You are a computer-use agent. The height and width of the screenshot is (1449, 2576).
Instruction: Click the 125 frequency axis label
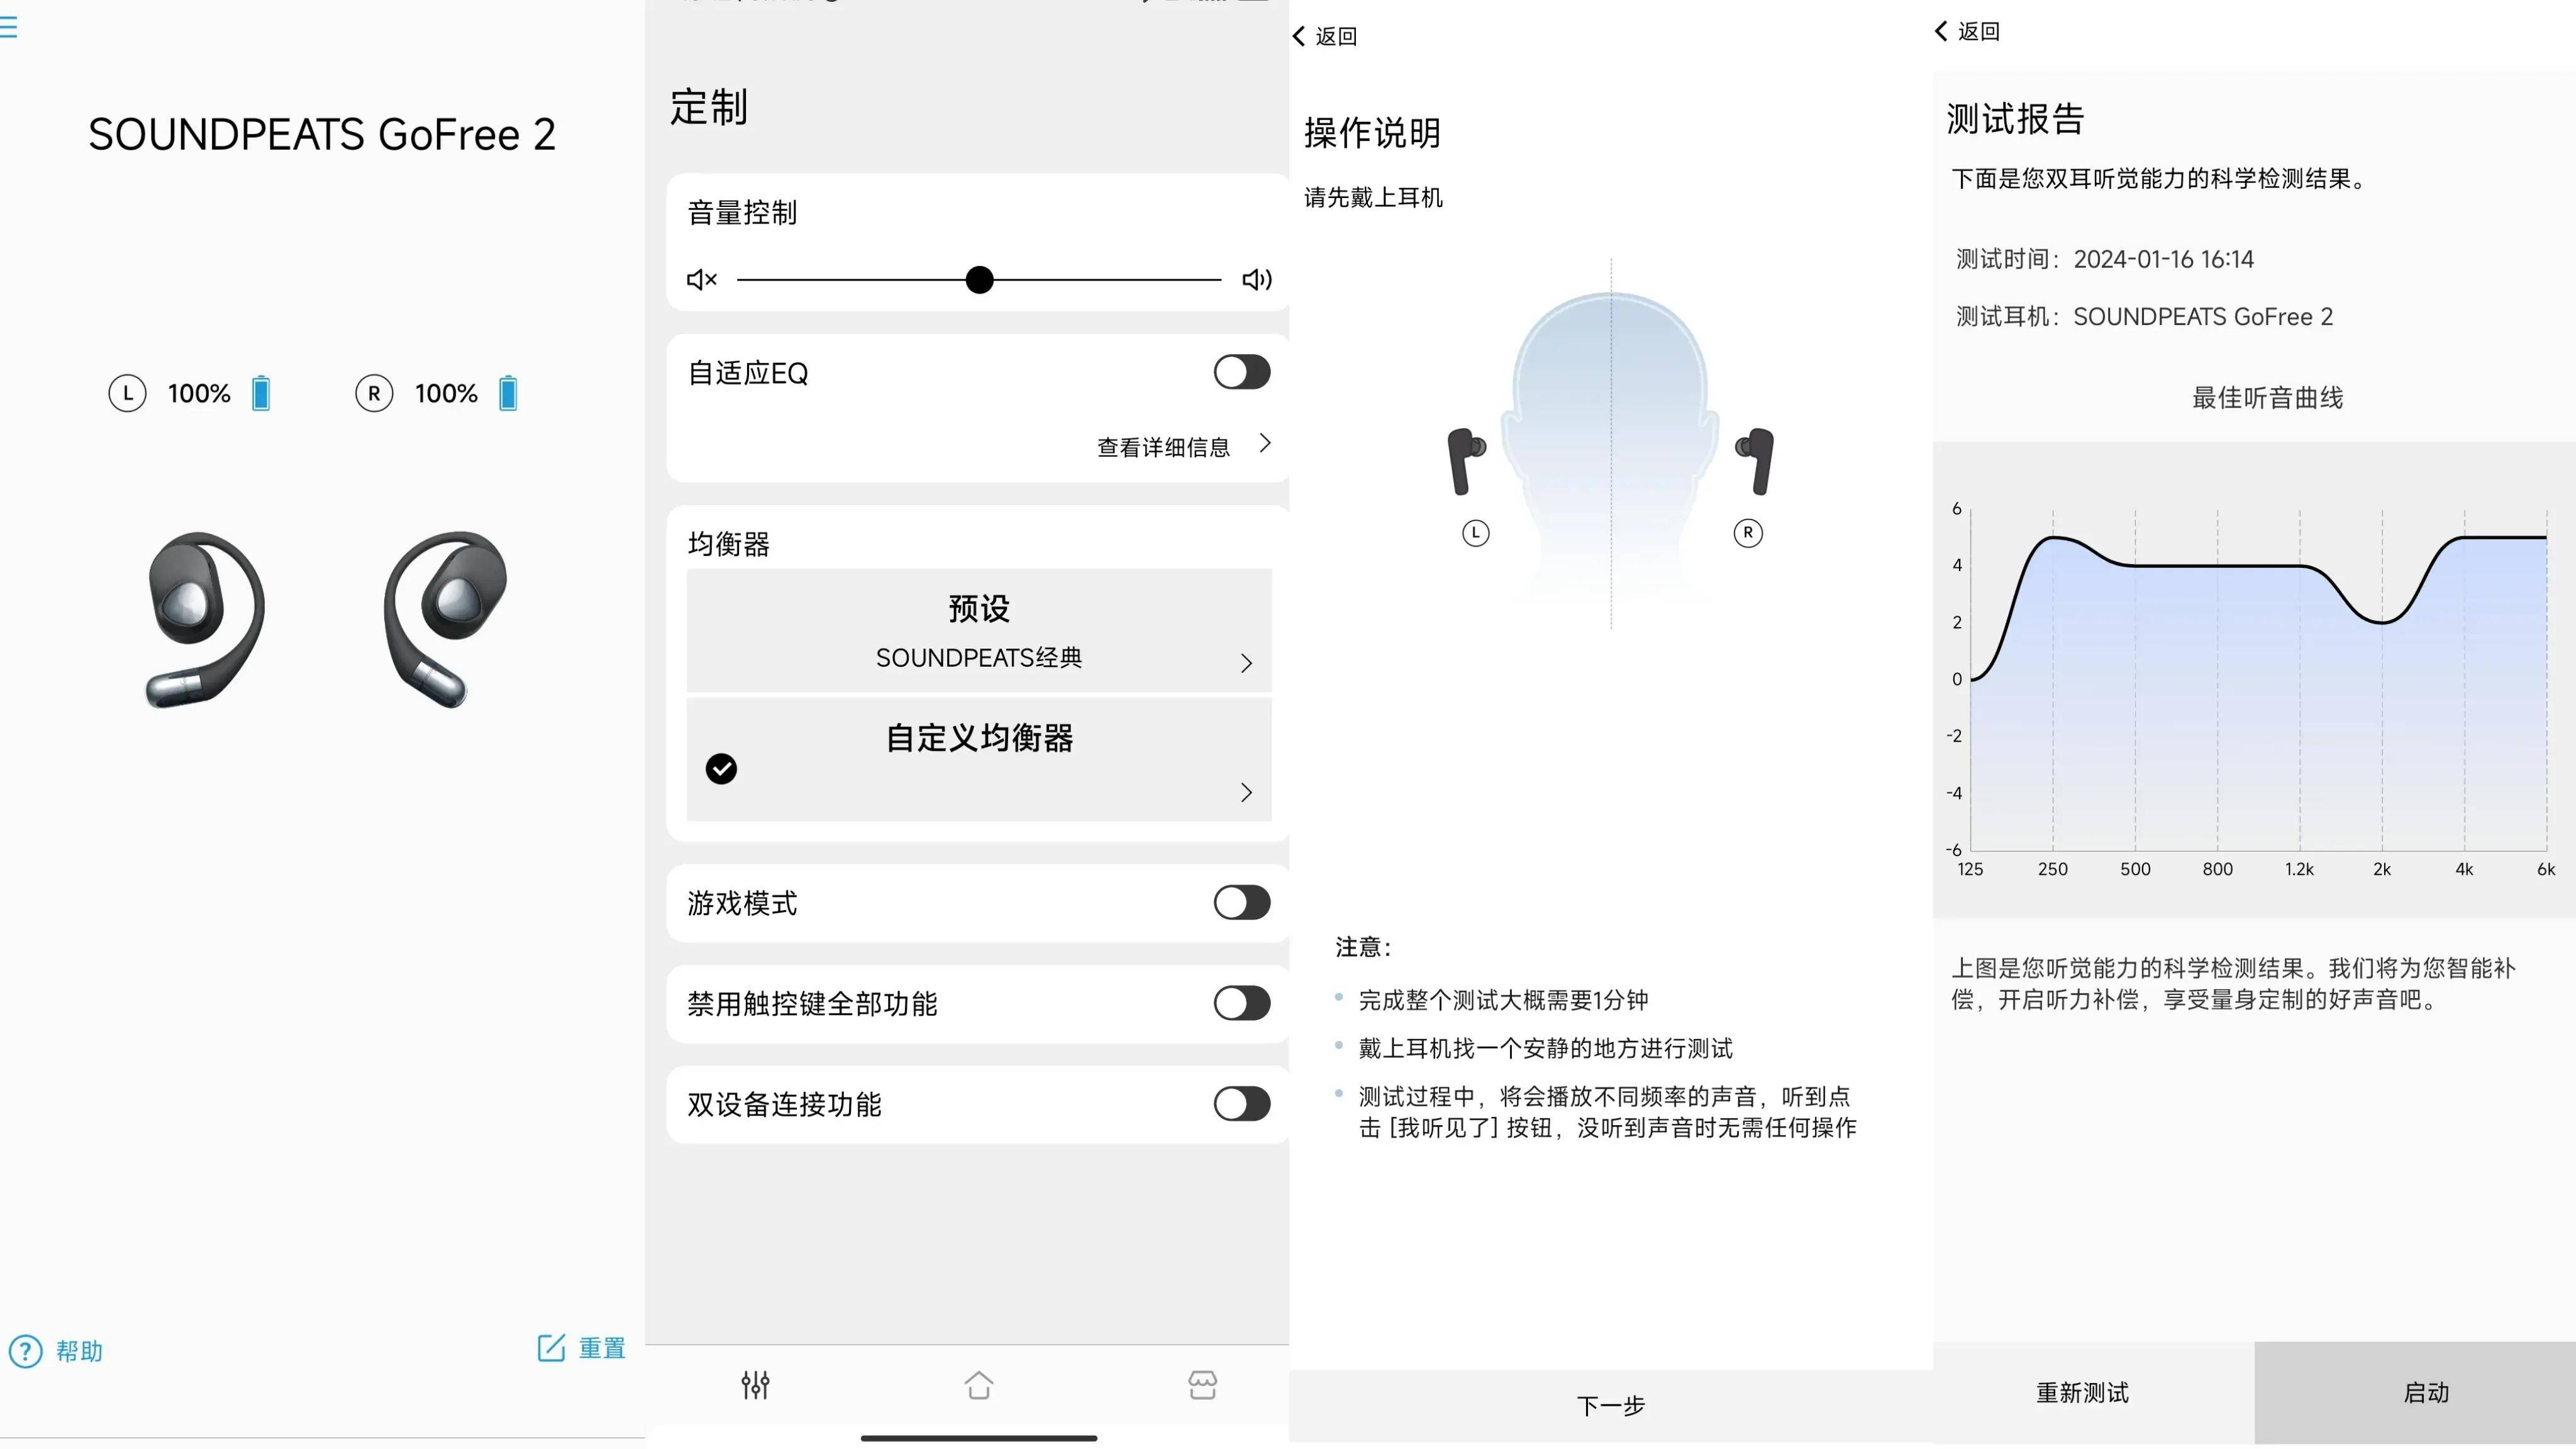click(1970, 869)
